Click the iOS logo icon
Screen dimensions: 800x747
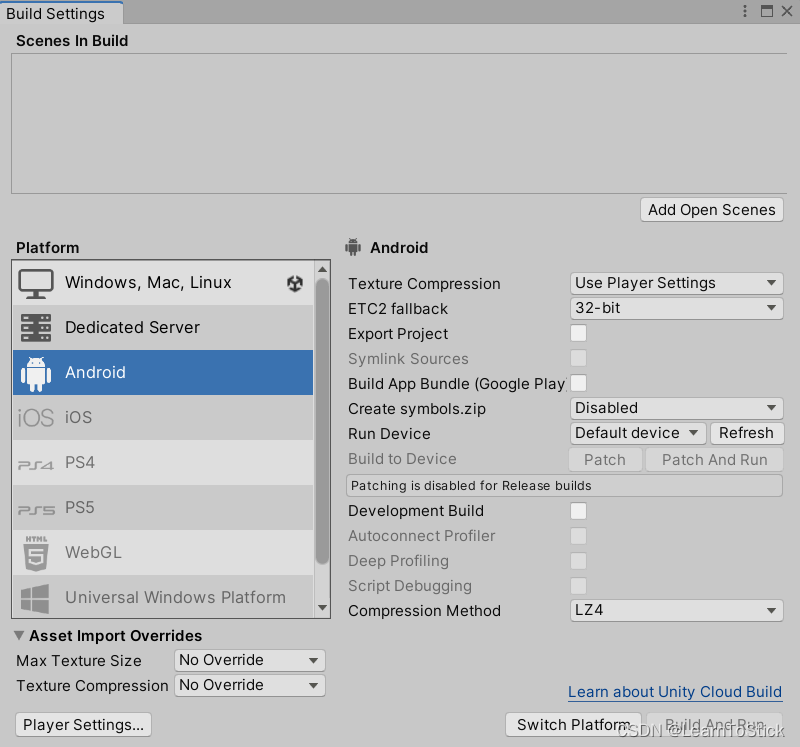[36, 417]
